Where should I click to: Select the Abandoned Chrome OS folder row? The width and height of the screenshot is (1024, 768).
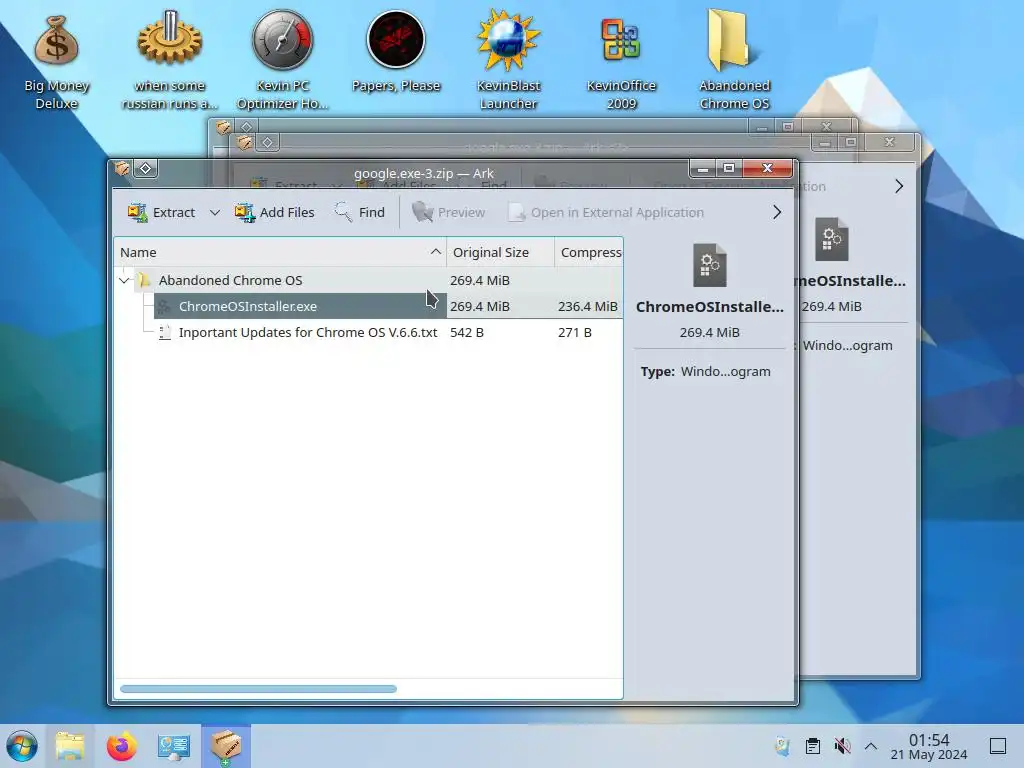pyautogui.click(x=369, y=280)
